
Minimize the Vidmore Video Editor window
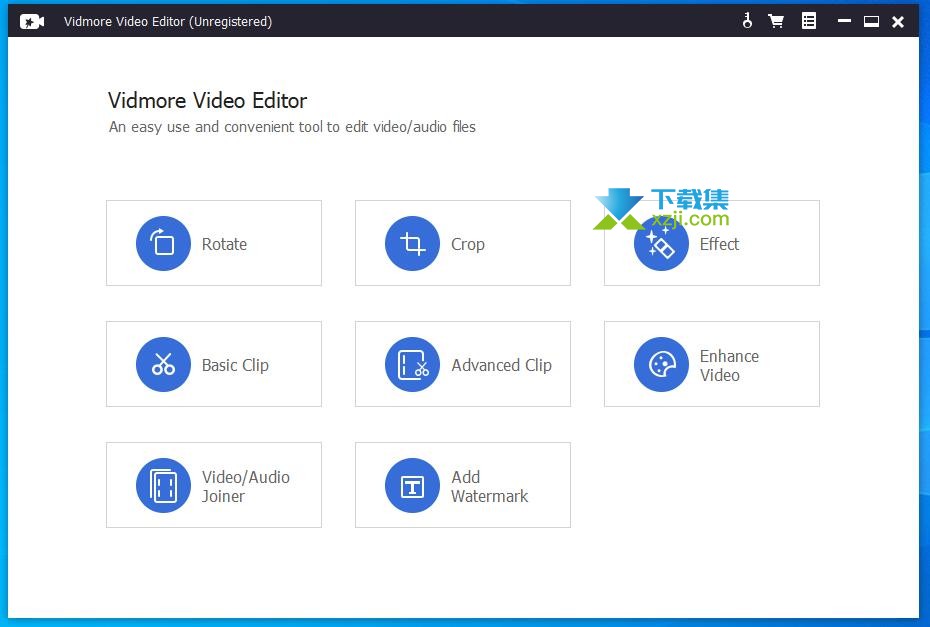click(844, 21)
